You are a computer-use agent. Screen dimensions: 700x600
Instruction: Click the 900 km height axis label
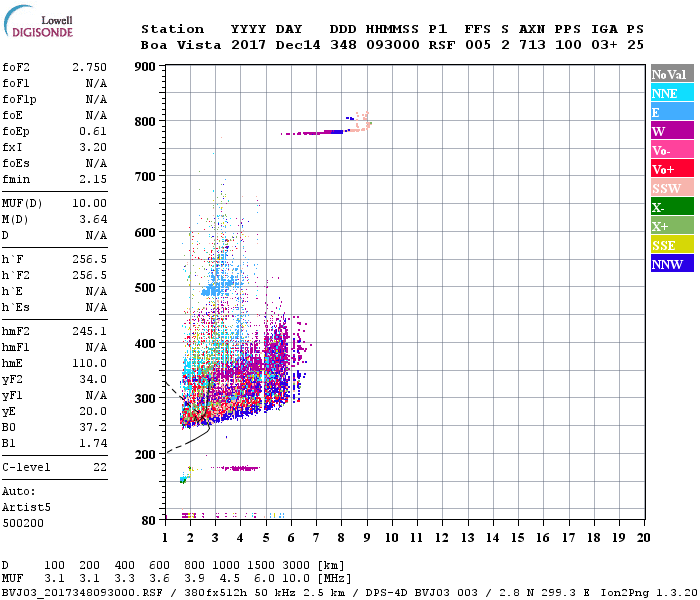coord(145,67)
